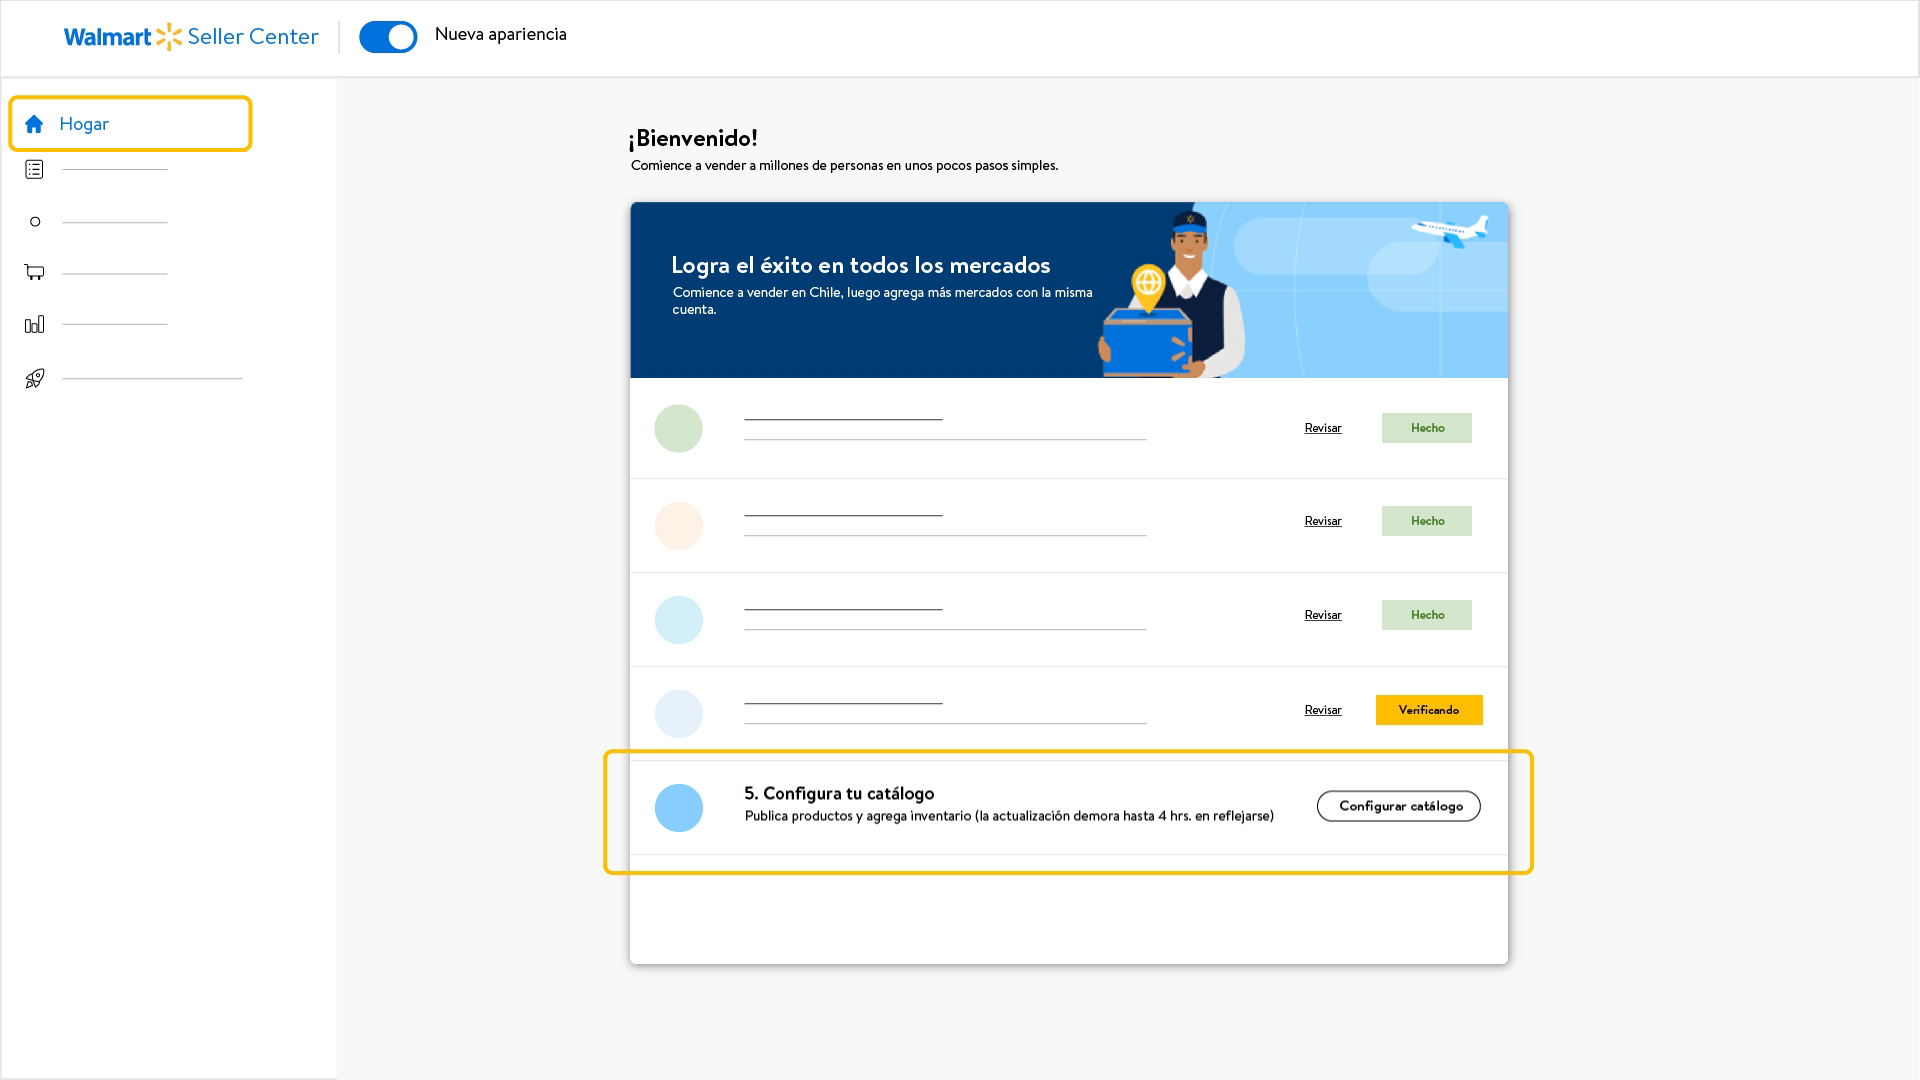Click the '¡Bienvenido!' heading

(693, 138)
